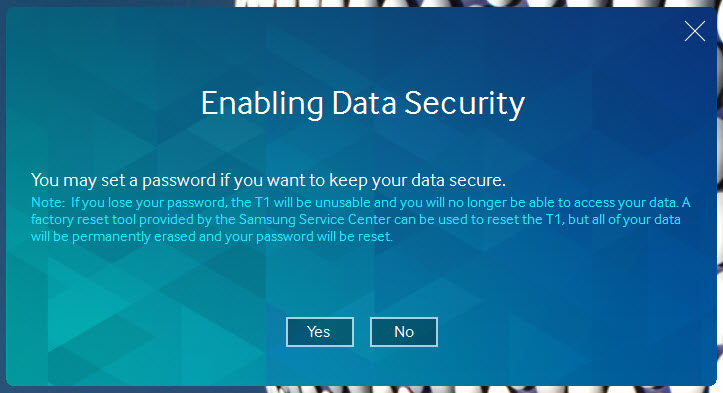This screenshot has width=723, height=393.
Task: Dismiss the dialog using the X icon
Action: (x=694, y=31)
